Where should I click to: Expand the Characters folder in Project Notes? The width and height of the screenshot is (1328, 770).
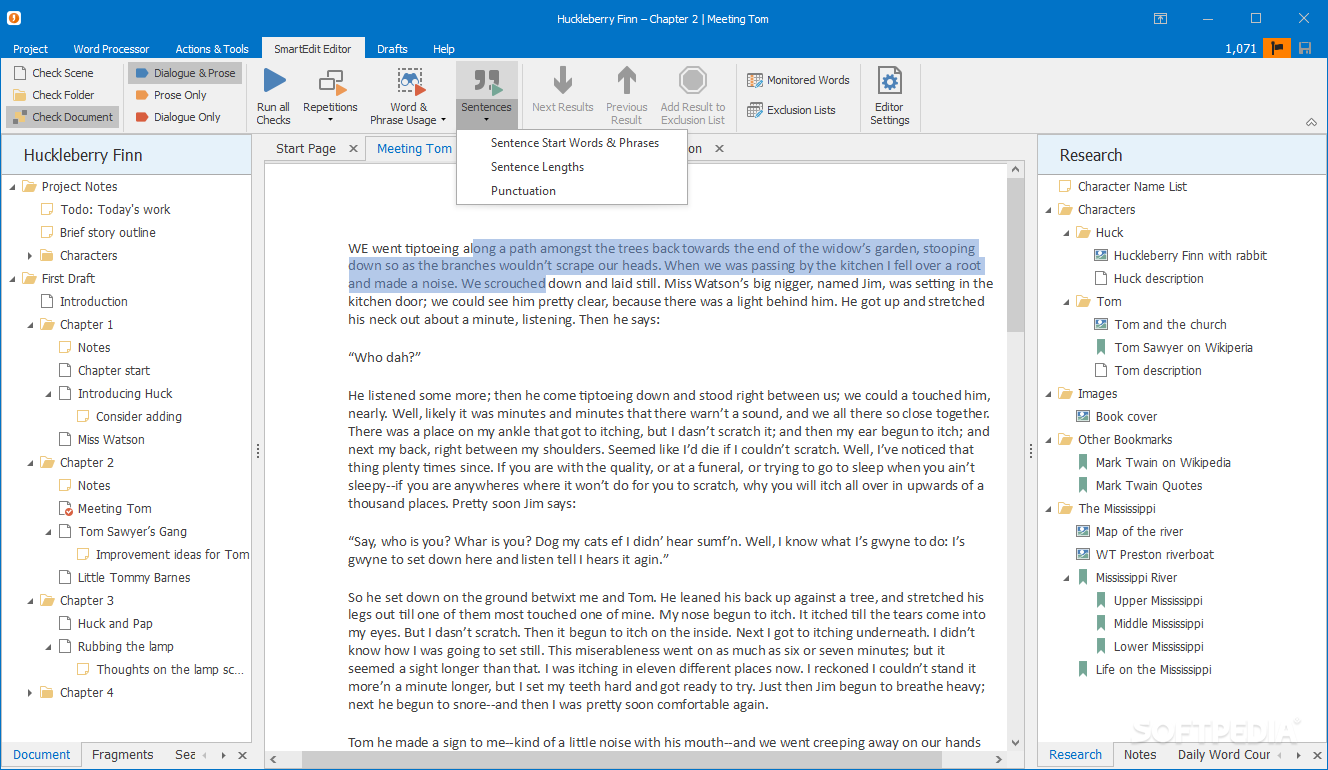[30, 256]
